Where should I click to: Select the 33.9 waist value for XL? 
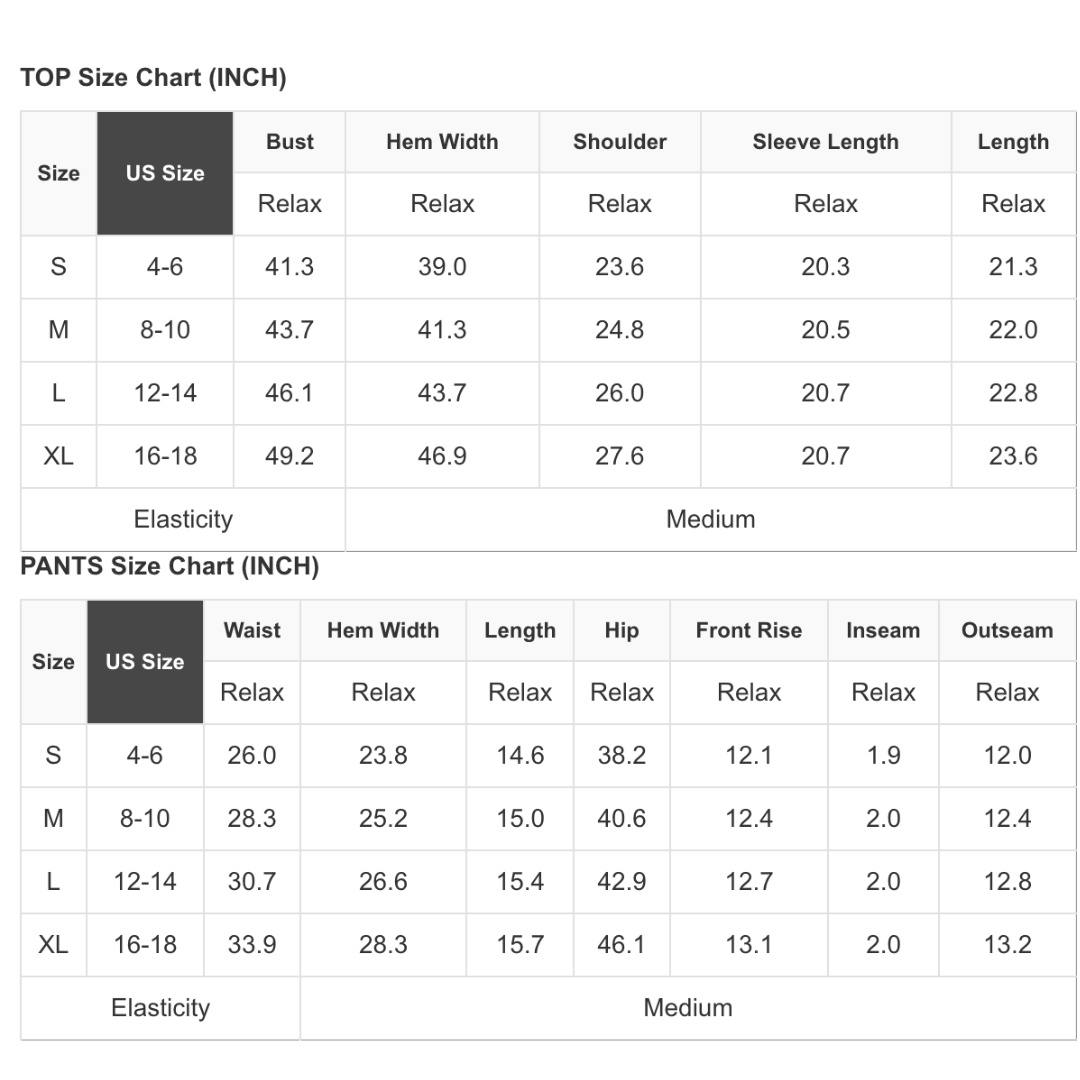click(x=252, y=944)
